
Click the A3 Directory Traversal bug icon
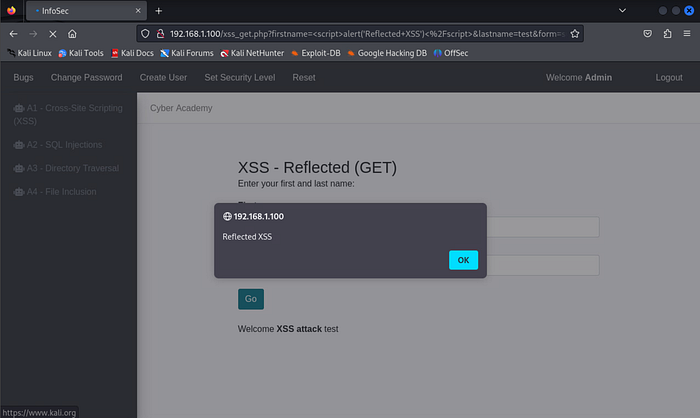coord(19,169)
